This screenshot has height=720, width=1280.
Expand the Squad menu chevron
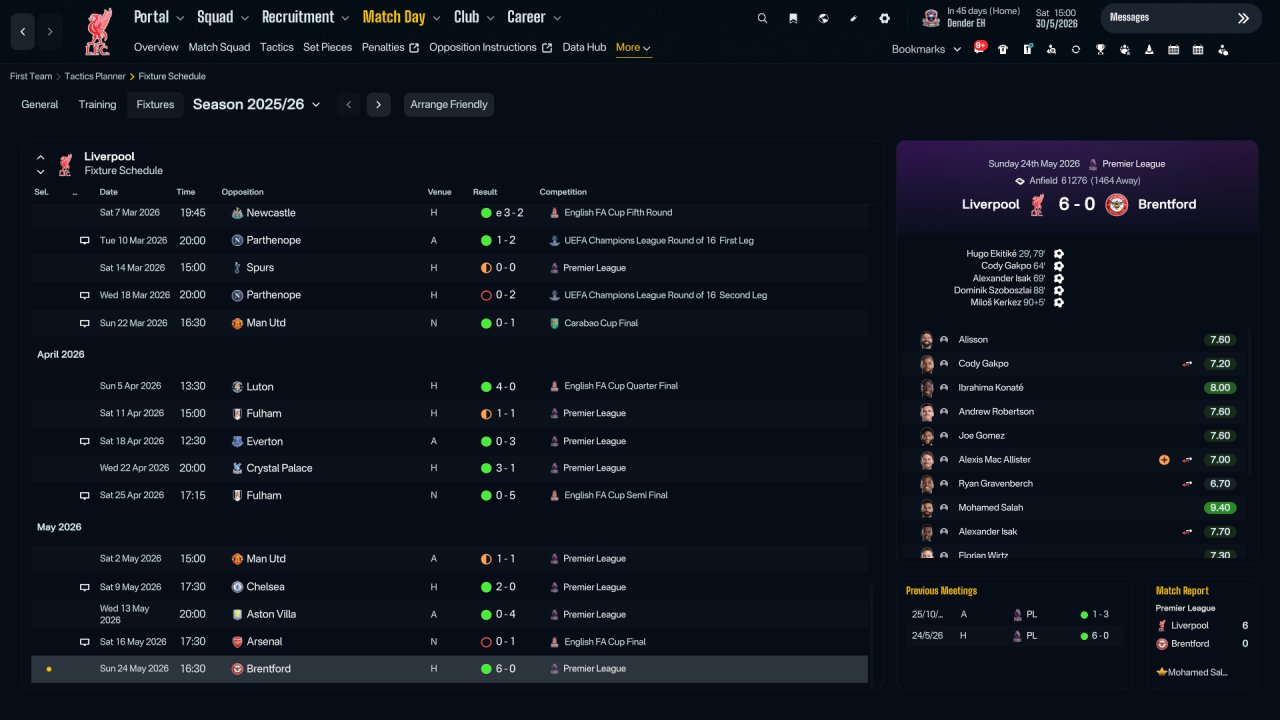(x=245, y=18)
